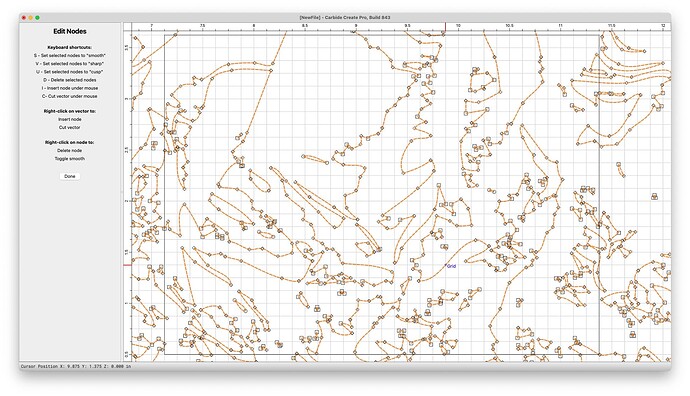Close the Carbide Create window with red button
This screenshot has height=396, width=690.
coord(24,18)
